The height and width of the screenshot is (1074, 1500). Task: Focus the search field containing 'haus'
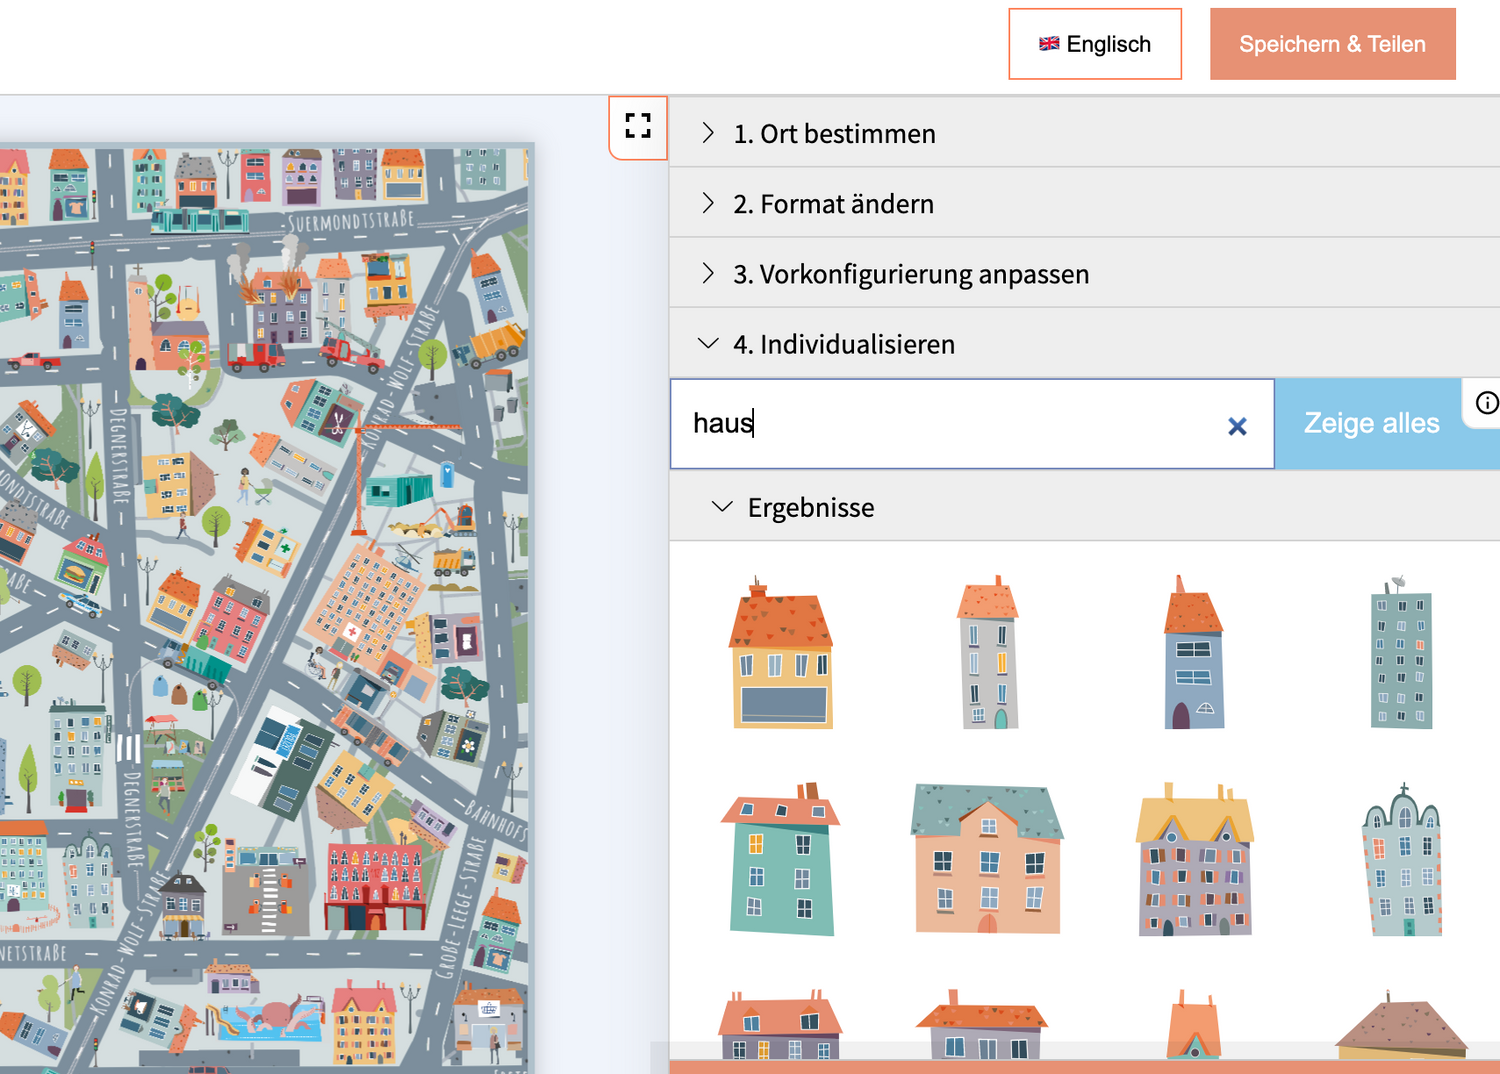(950, 424)
